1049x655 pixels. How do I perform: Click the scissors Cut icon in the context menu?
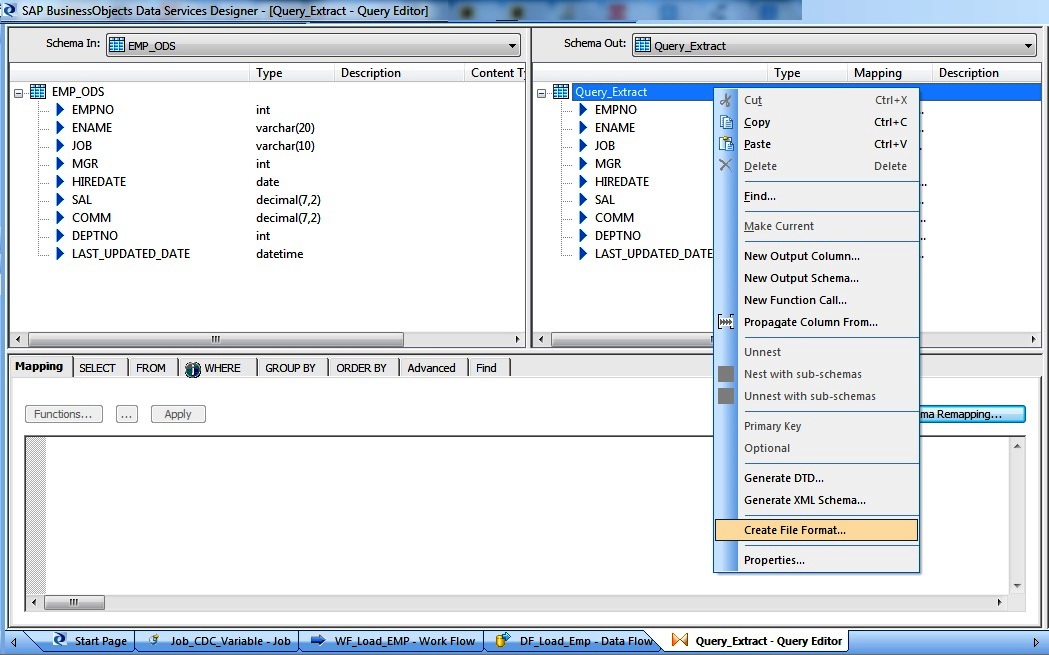coord(726,100)
